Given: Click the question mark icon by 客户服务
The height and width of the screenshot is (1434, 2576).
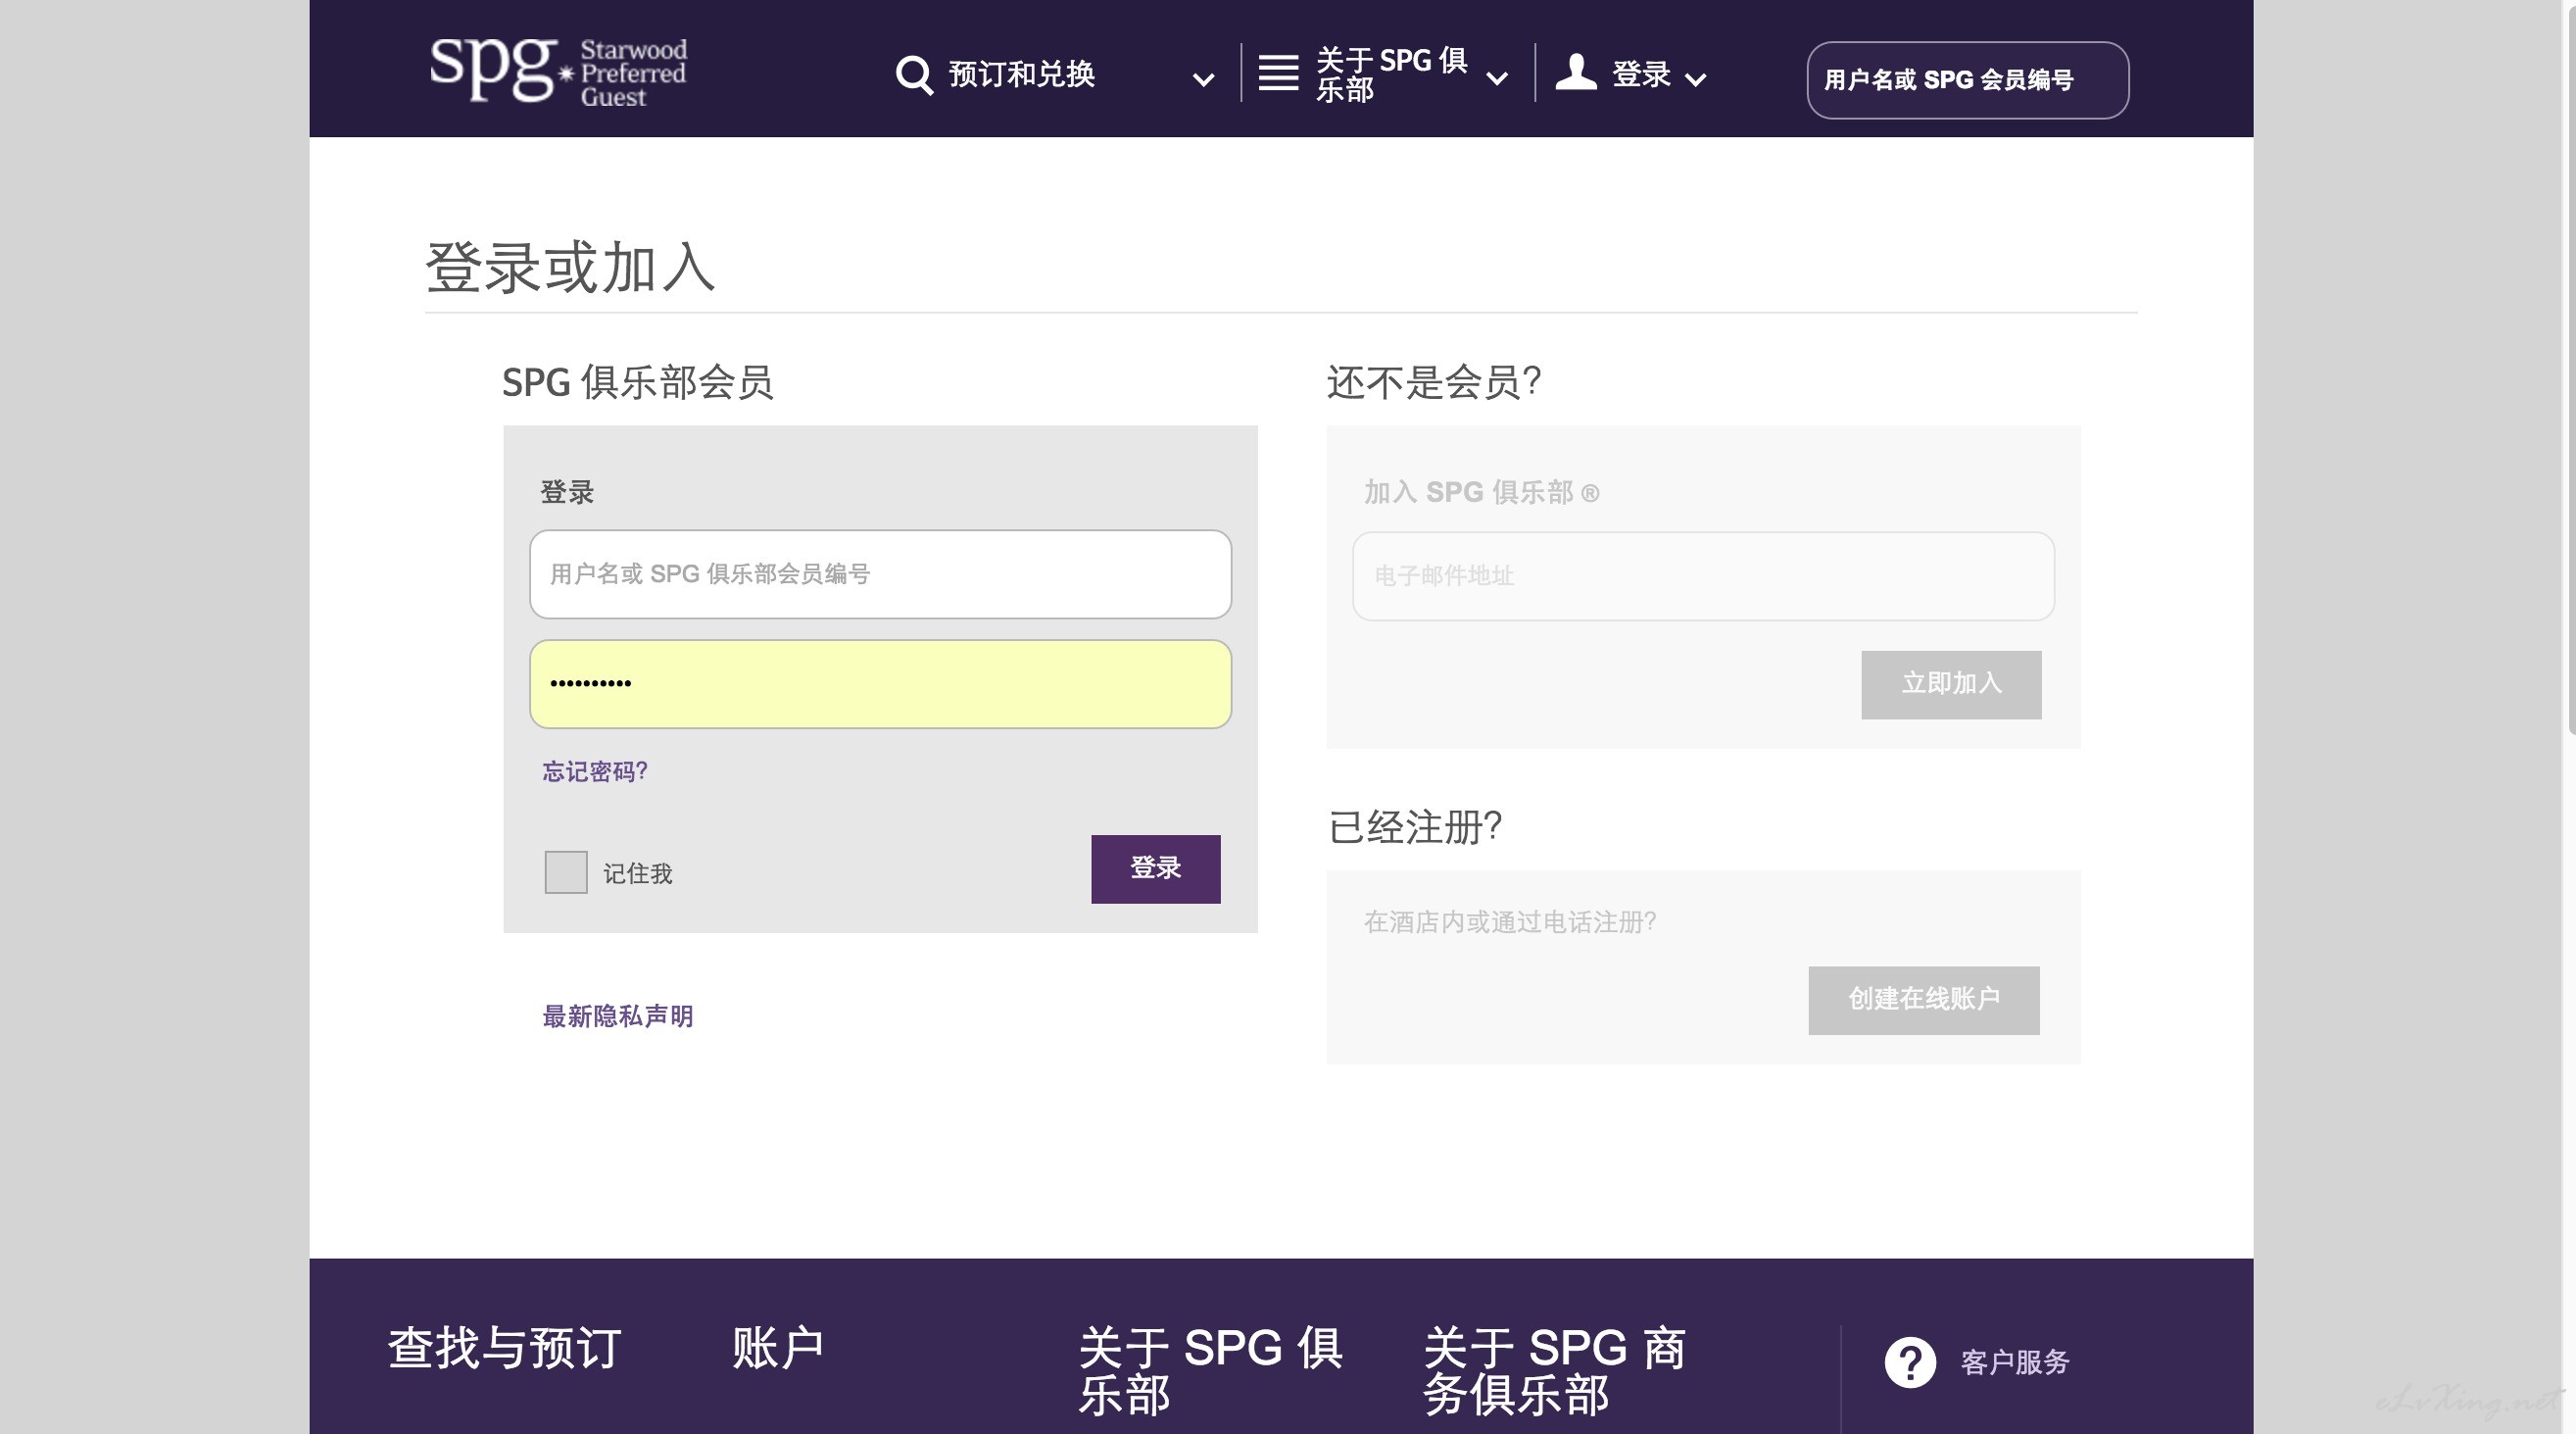Looking at the screenshot, I should click(x=1910, y=1362).
